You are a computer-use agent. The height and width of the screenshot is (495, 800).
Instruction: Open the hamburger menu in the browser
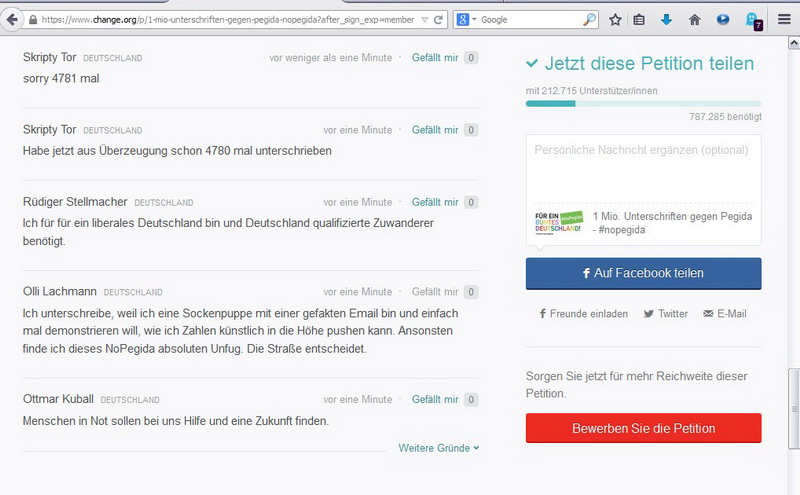click(x=784, y=20)
